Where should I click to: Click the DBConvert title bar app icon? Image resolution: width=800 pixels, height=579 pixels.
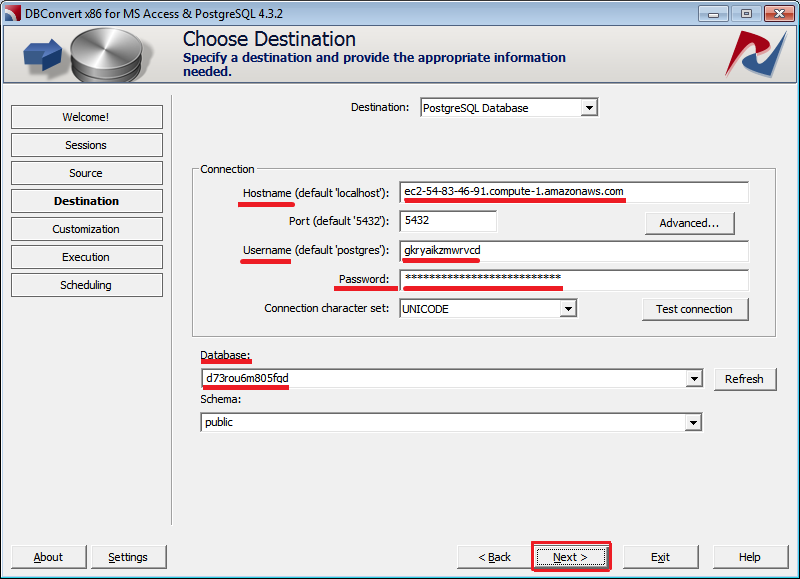[x=12, y=13]
